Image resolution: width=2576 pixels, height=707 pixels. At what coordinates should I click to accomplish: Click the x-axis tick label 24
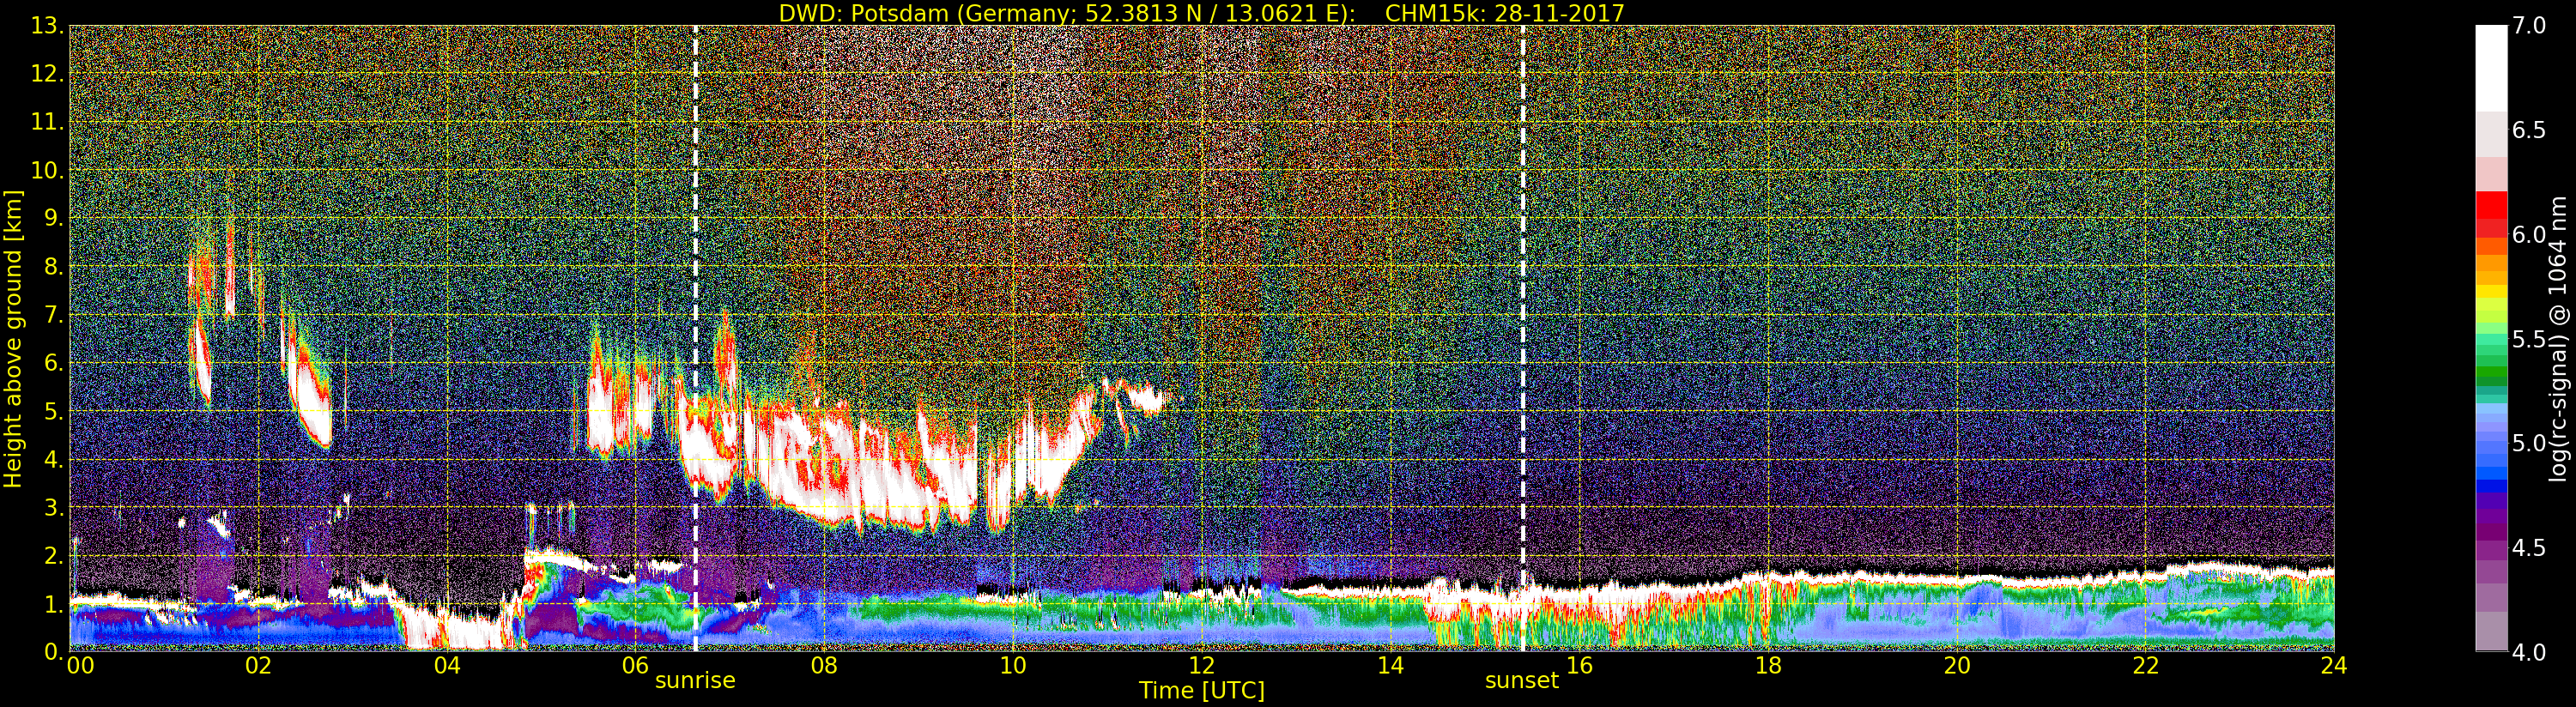click(x=2333, y=666)
